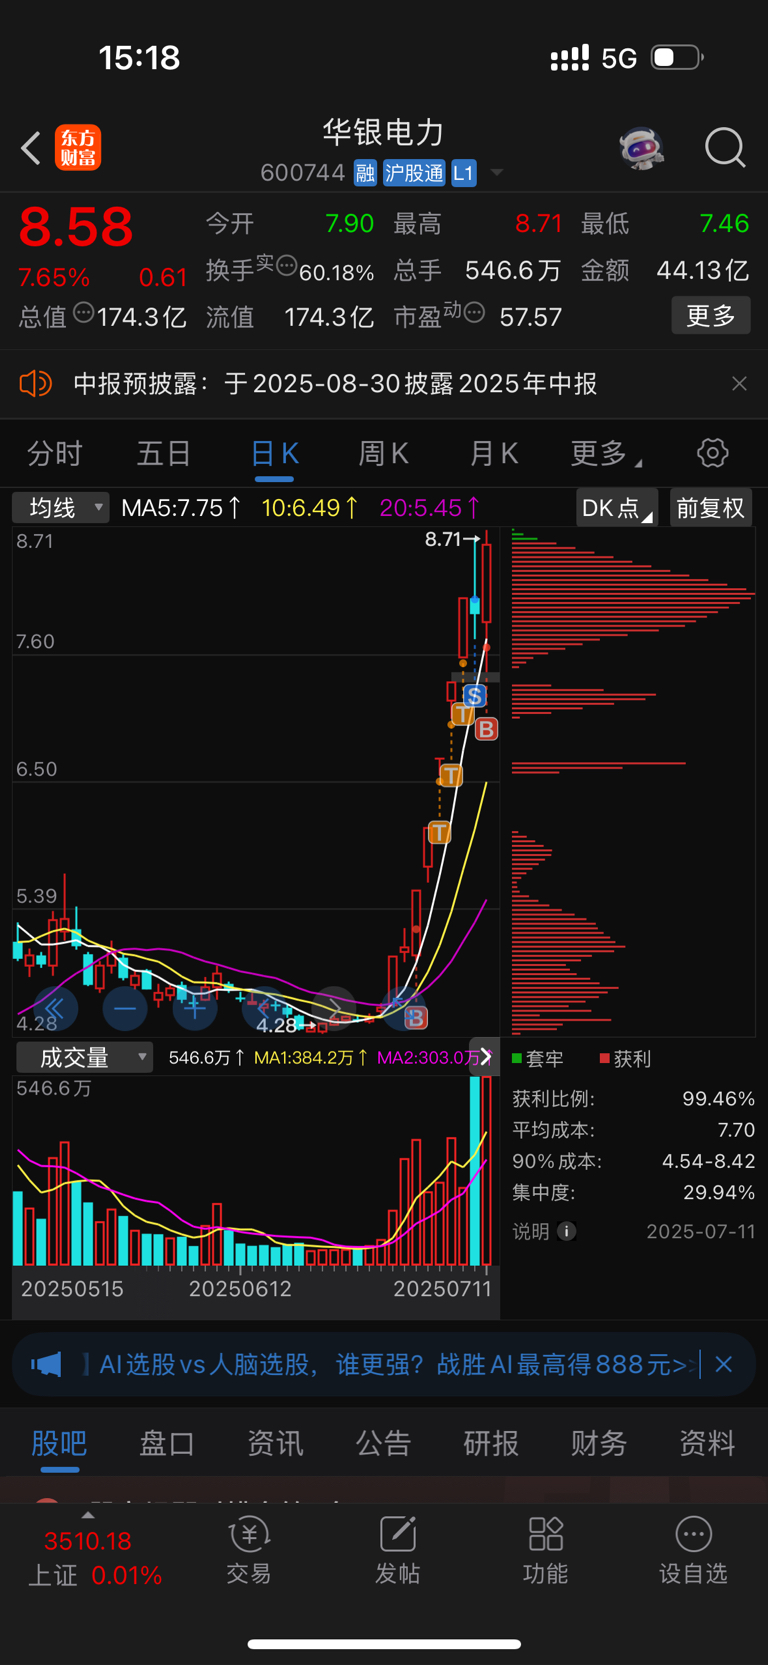Switch to the 研报 tab
Screen dimensions: 769x1665
coord(491,1443)
